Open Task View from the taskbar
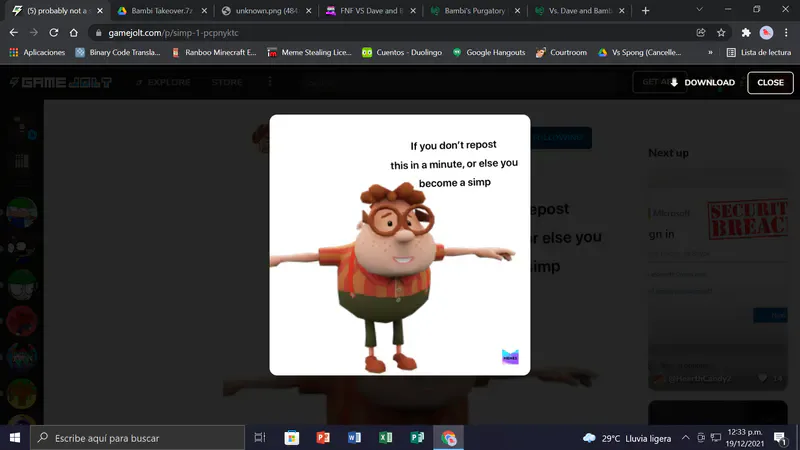This screenshot has width=800, height=450. (x=260, y=438)
